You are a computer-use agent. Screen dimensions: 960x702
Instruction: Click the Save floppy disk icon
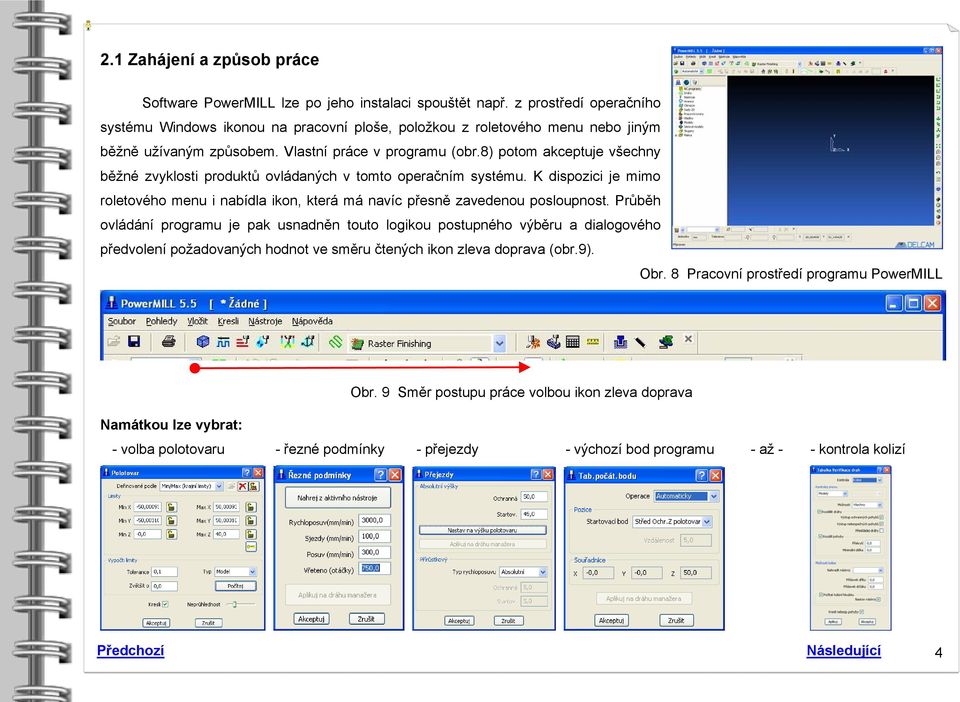click(x=133, y=342)
